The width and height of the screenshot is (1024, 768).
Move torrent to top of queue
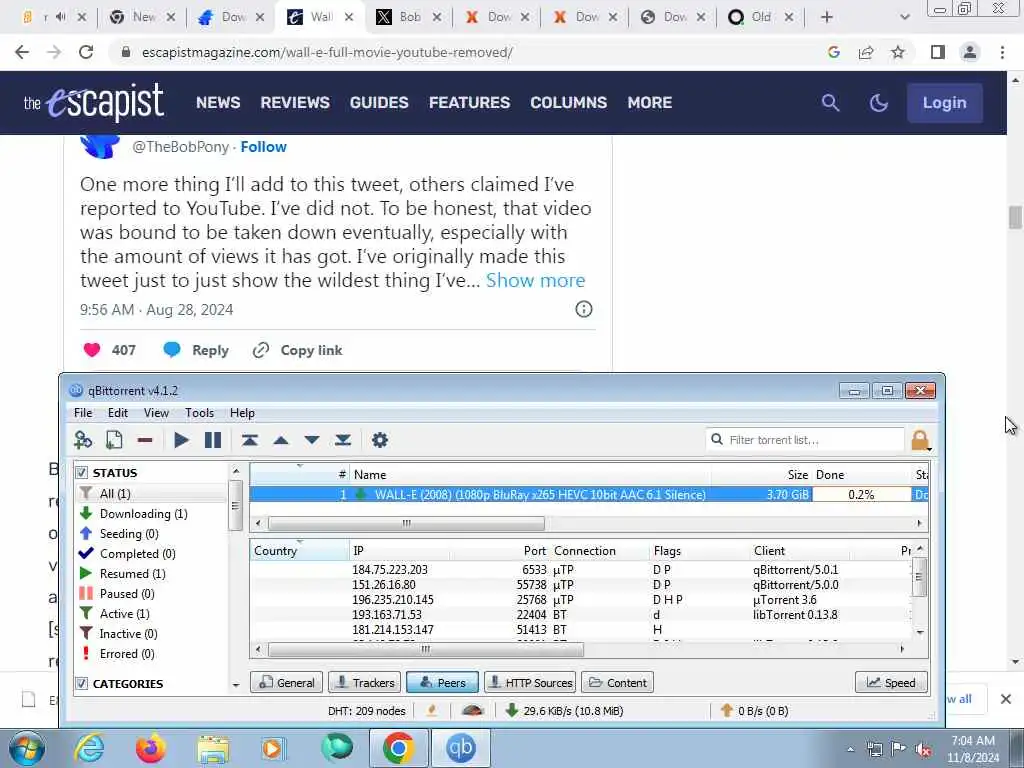249,440
